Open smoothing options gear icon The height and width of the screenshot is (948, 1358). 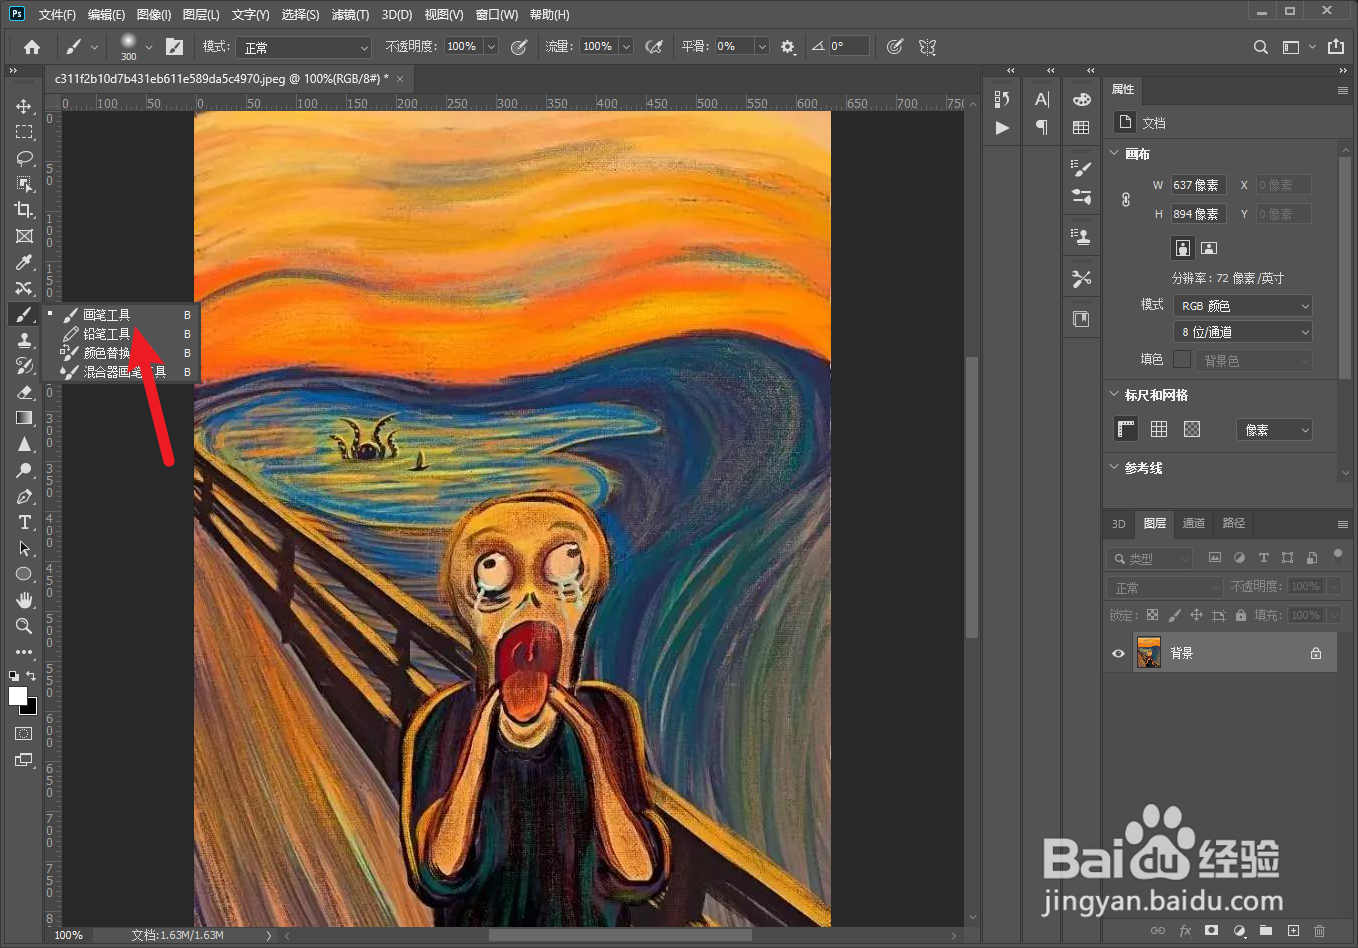(x=788, y=47)
